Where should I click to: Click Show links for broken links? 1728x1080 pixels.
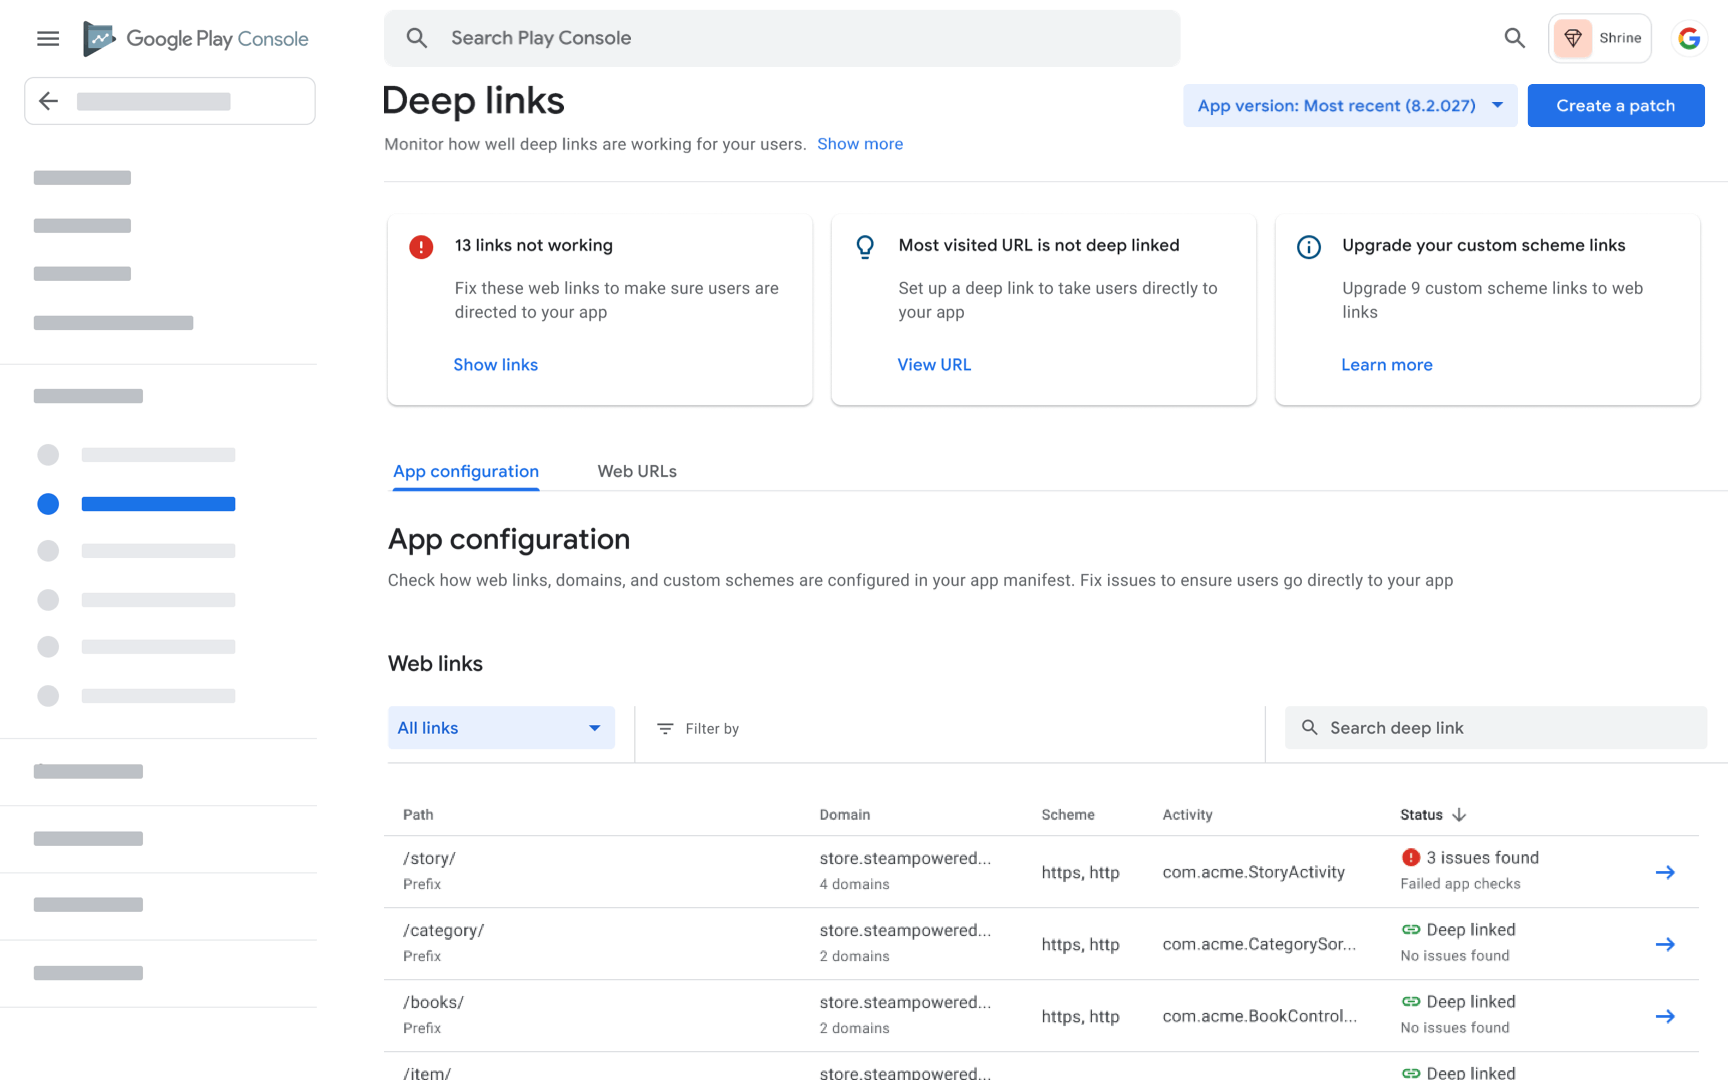495,365
